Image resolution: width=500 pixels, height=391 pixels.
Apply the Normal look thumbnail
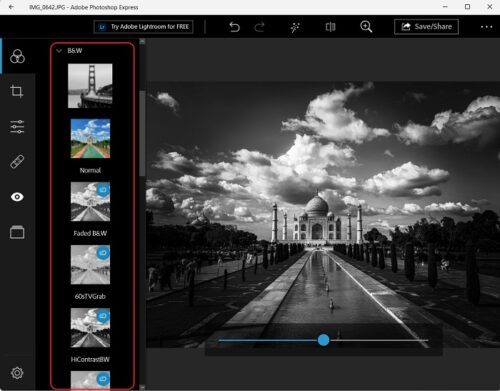[x=90, y=138]
